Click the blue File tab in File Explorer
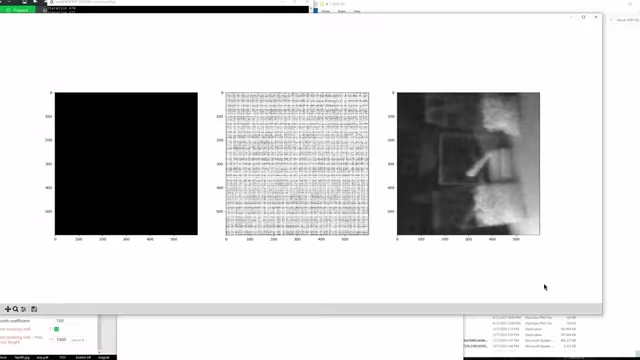The image size is (640, 360). click(316, 11)
